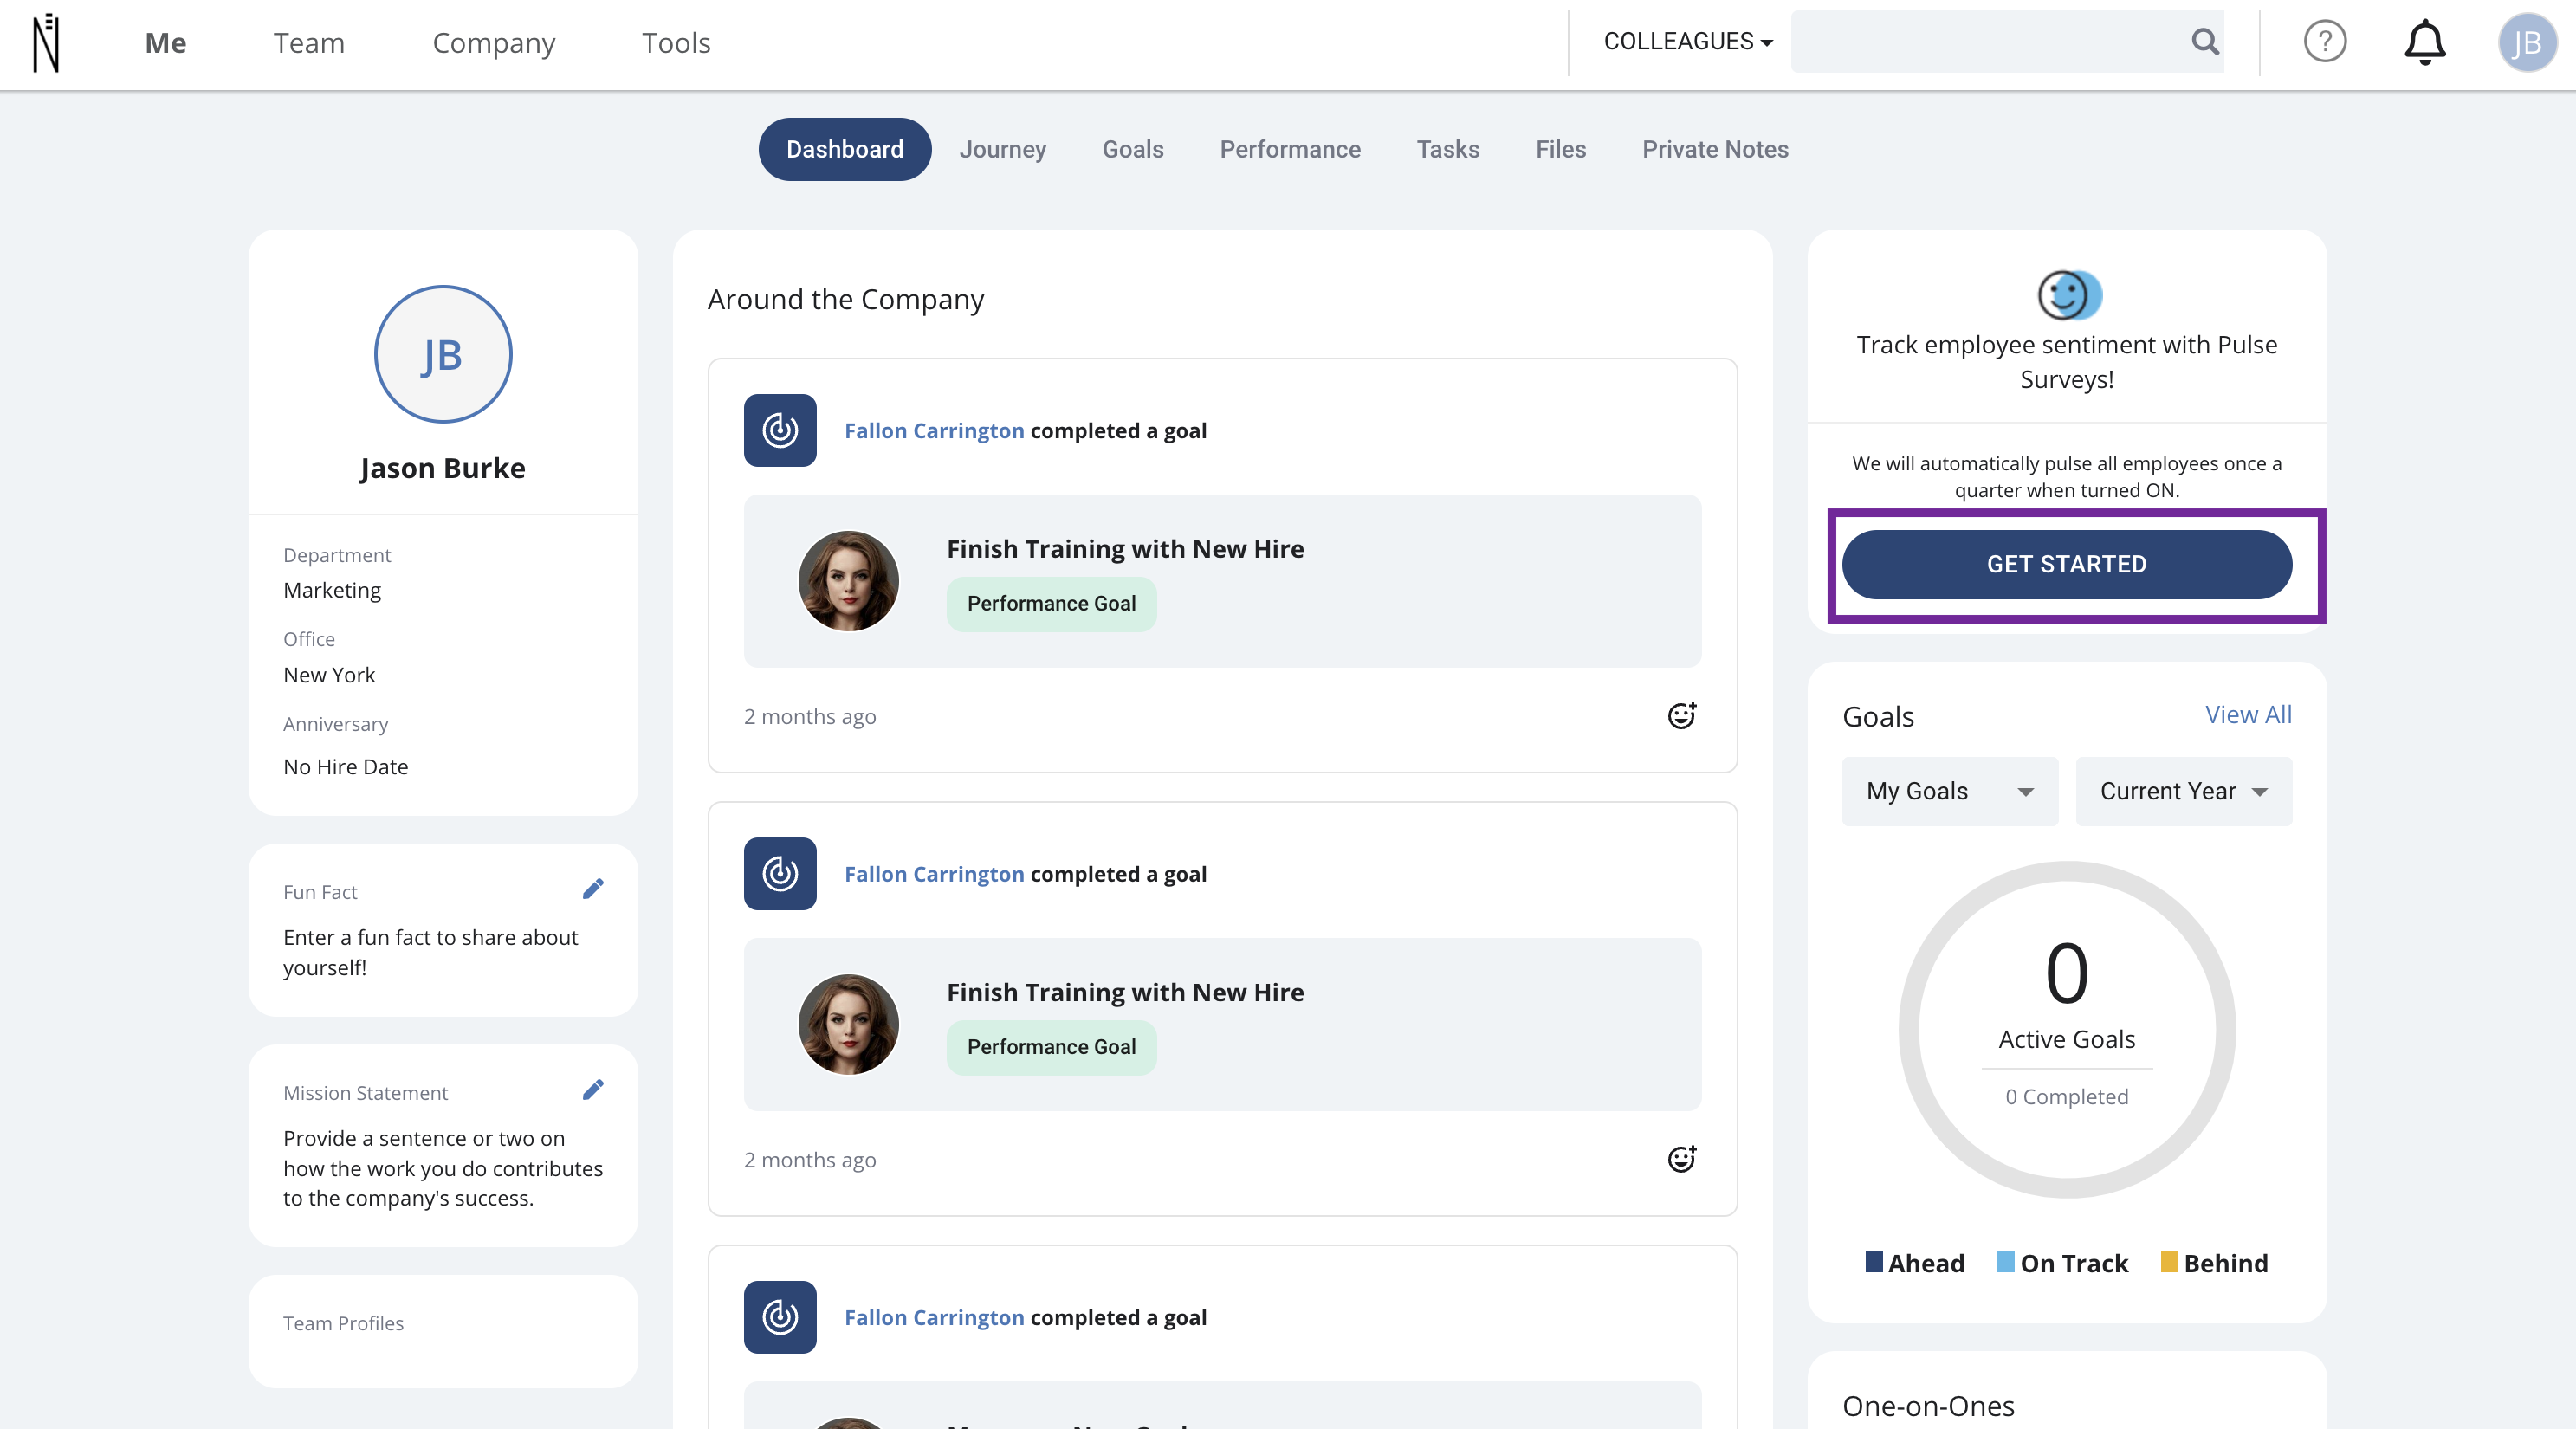This screenshot has height=1429, width=2576.
Task: Click the New York office value
Action: click(x=329, y=675)
